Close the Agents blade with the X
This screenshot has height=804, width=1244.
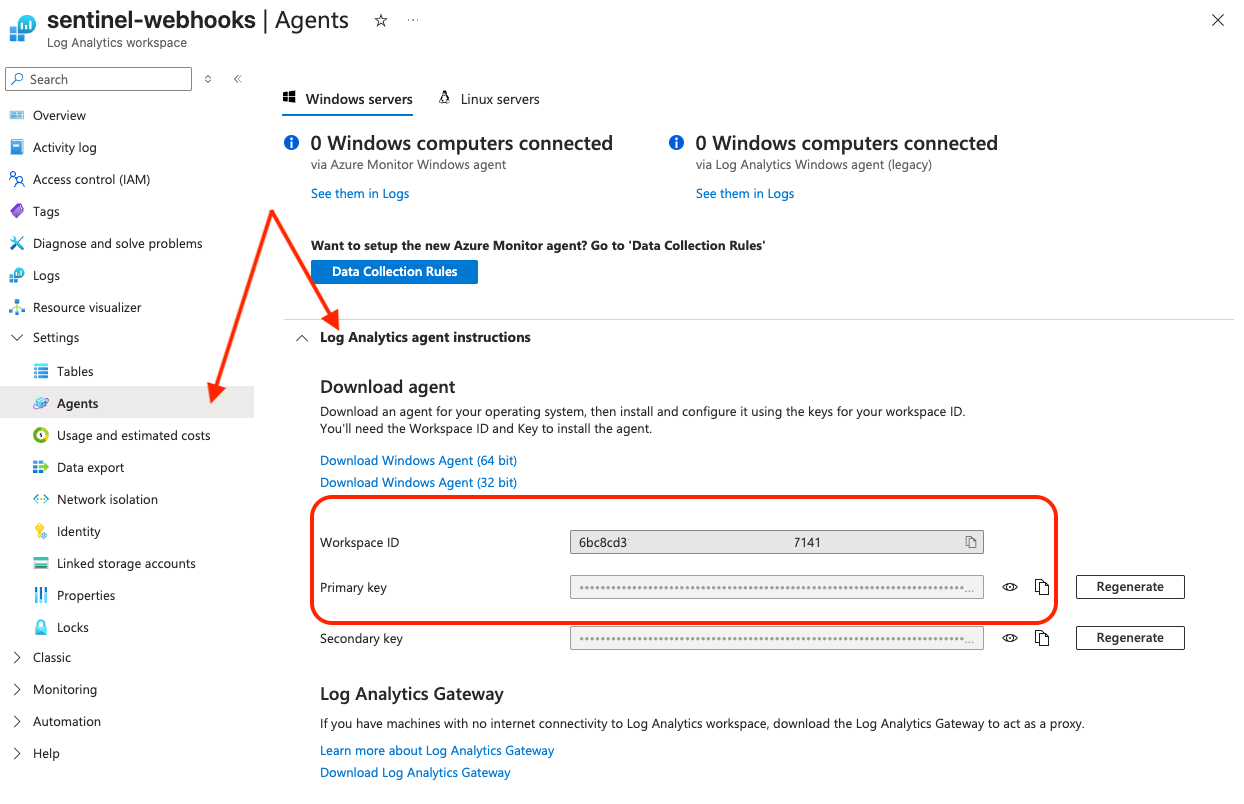[1218, 20]
